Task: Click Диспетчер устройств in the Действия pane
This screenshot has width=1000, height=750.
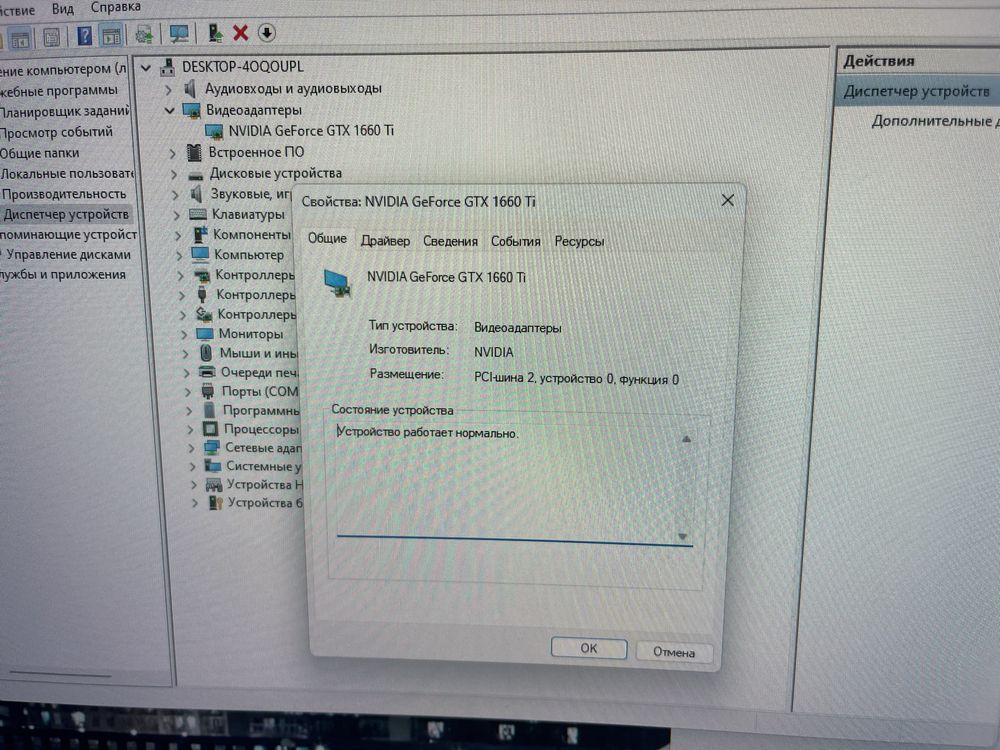Action: point(916,92)
